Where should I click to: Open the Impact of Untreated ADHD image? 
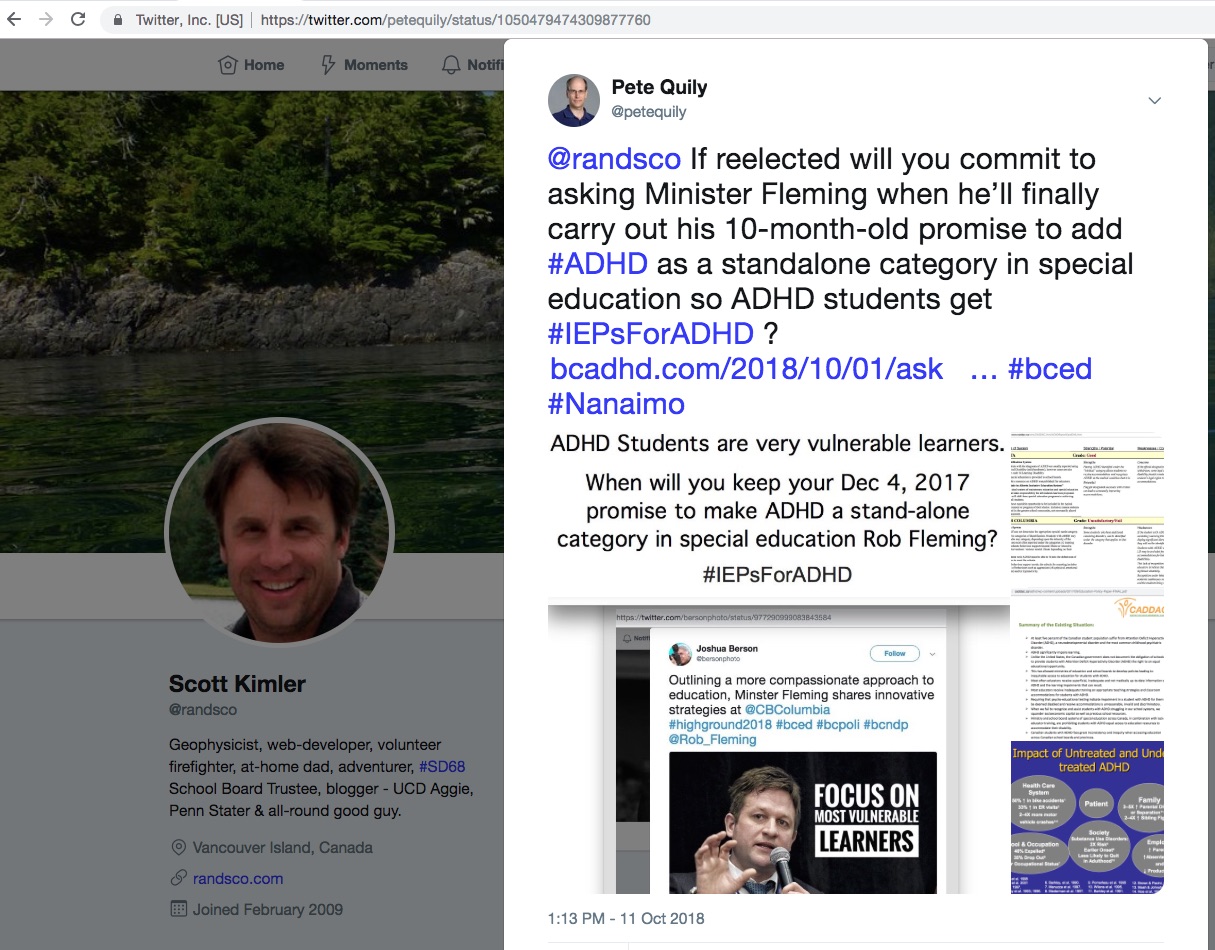click(1087, 815)
